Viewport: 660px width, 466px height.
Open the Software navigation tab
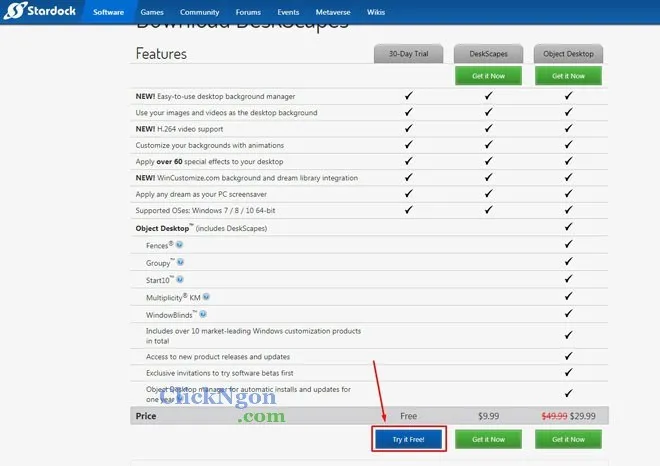coord(108,13)
